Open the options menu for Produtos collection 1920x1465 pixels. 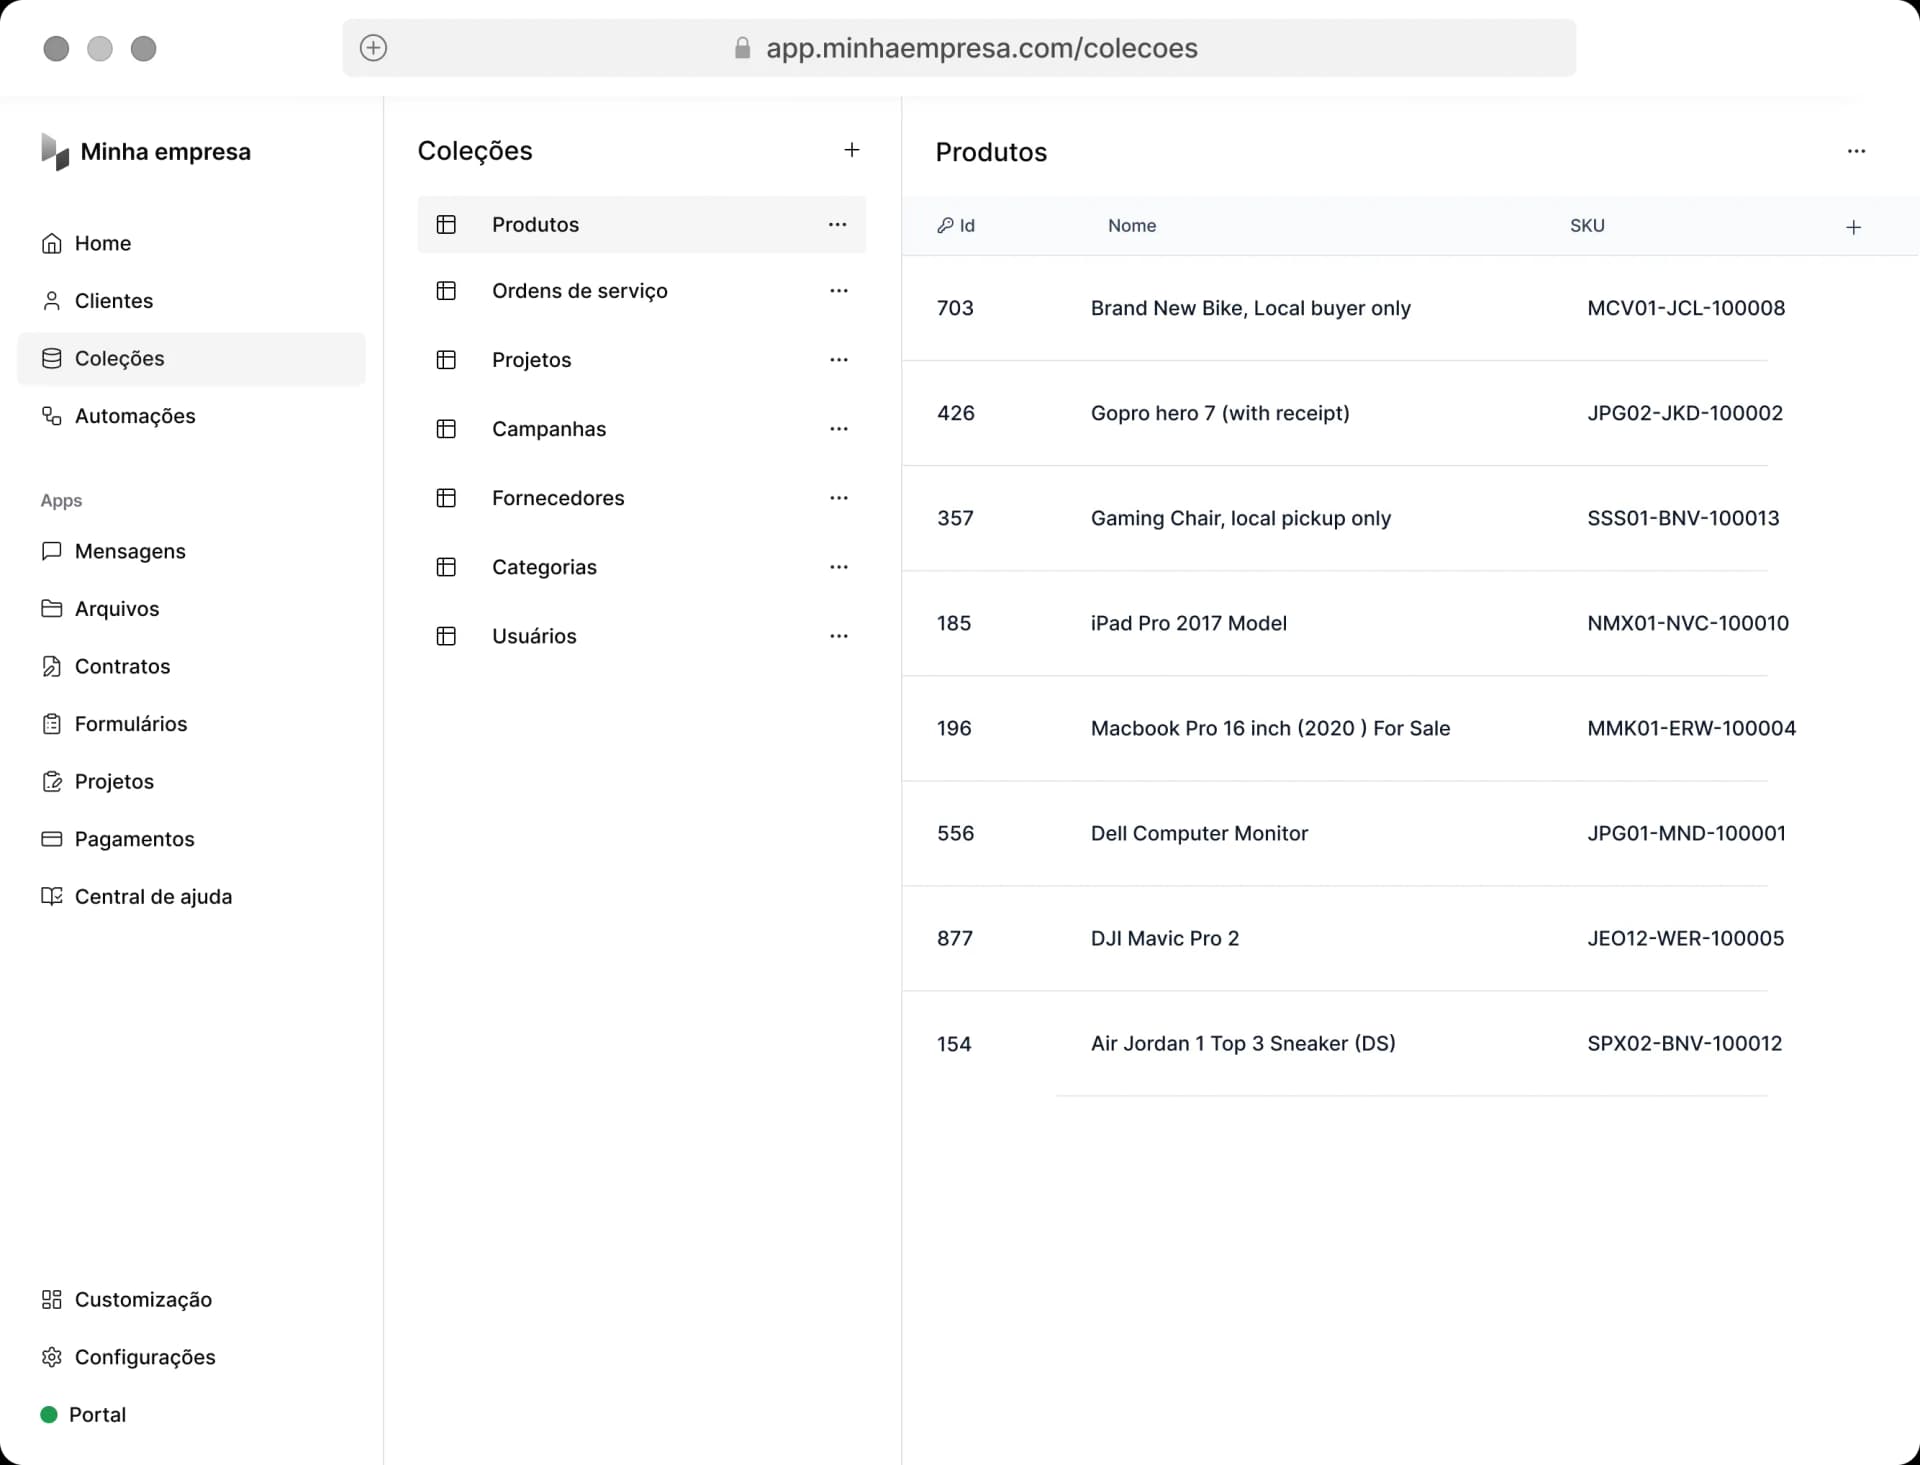pos(838,224)
